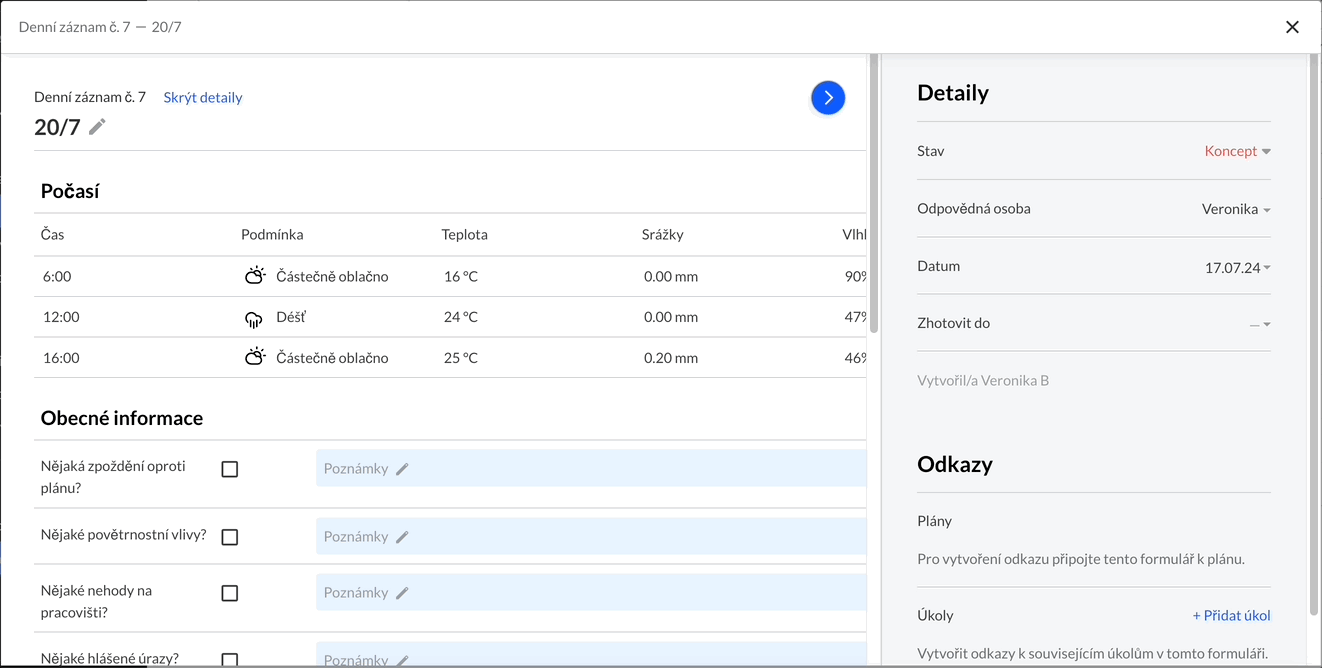1322x668 pixels.
Task: Check 'Nějaké nehody na pracovišti?' checkbox
Action: pyautogui.click(x=230, y=593)
